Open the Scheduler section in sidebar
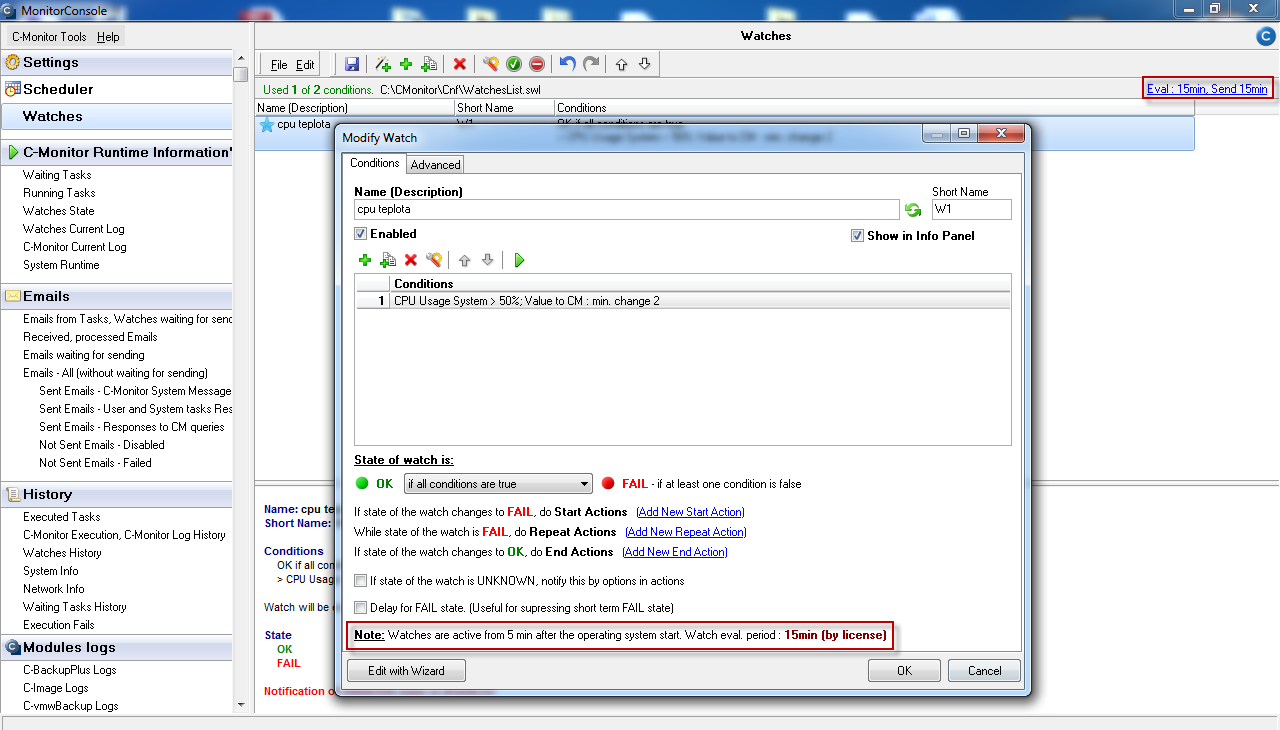Image resolution: width=1280 pixels, height=730 pixels. click(116, 89)
